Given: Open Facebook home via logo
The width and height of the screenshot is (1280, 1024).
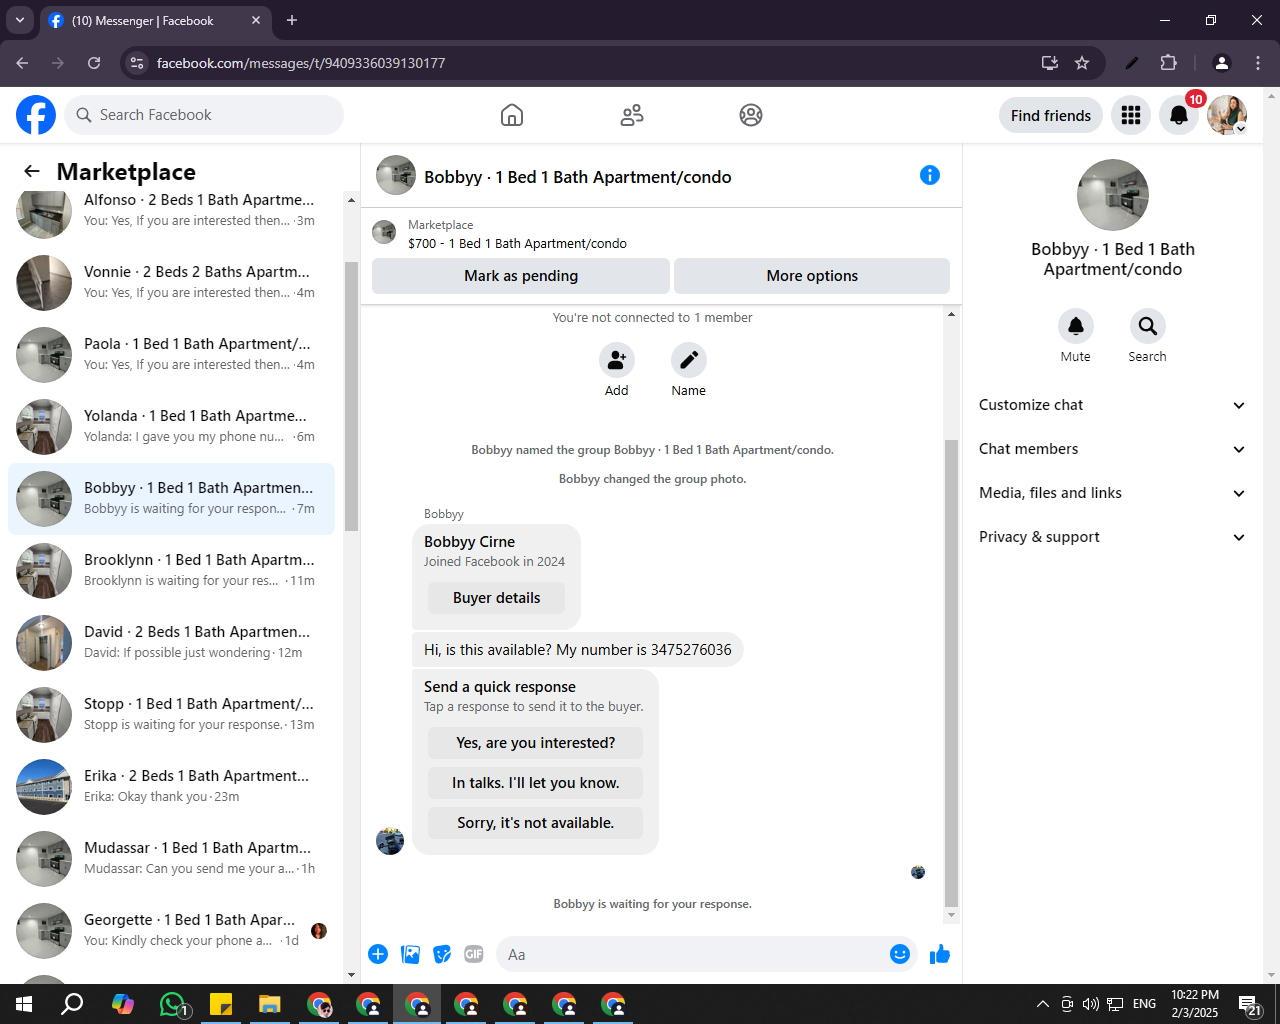Looking at the screenshot, I should tap(36, 115).
